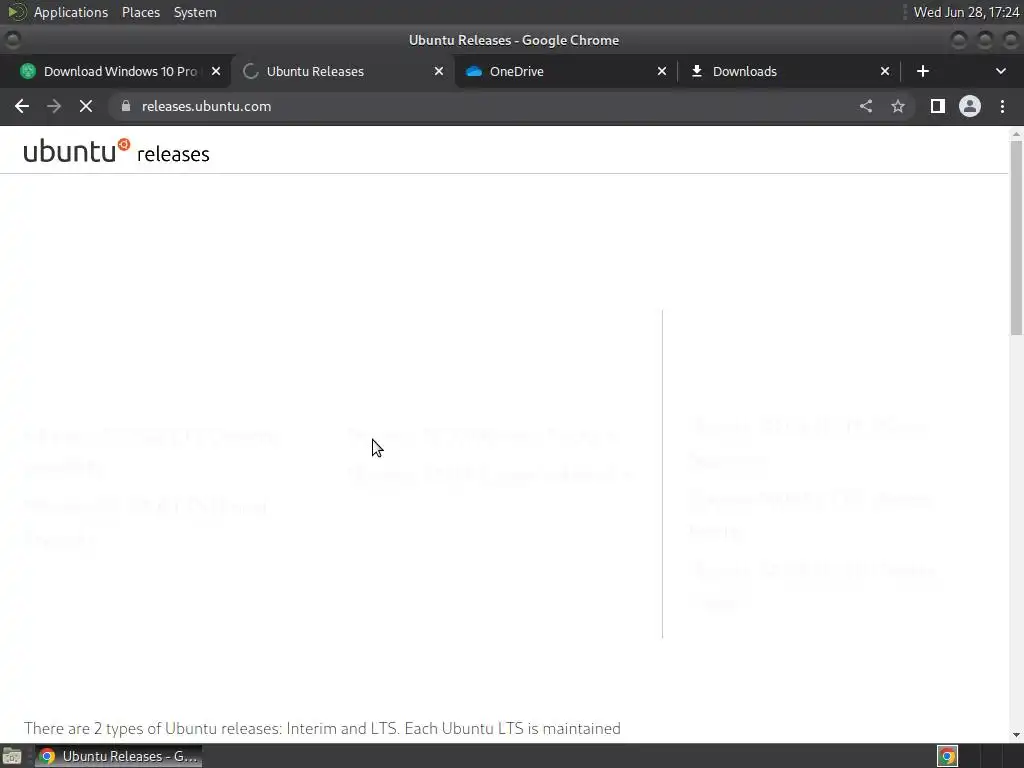Open the Places menu

[141, 12]
